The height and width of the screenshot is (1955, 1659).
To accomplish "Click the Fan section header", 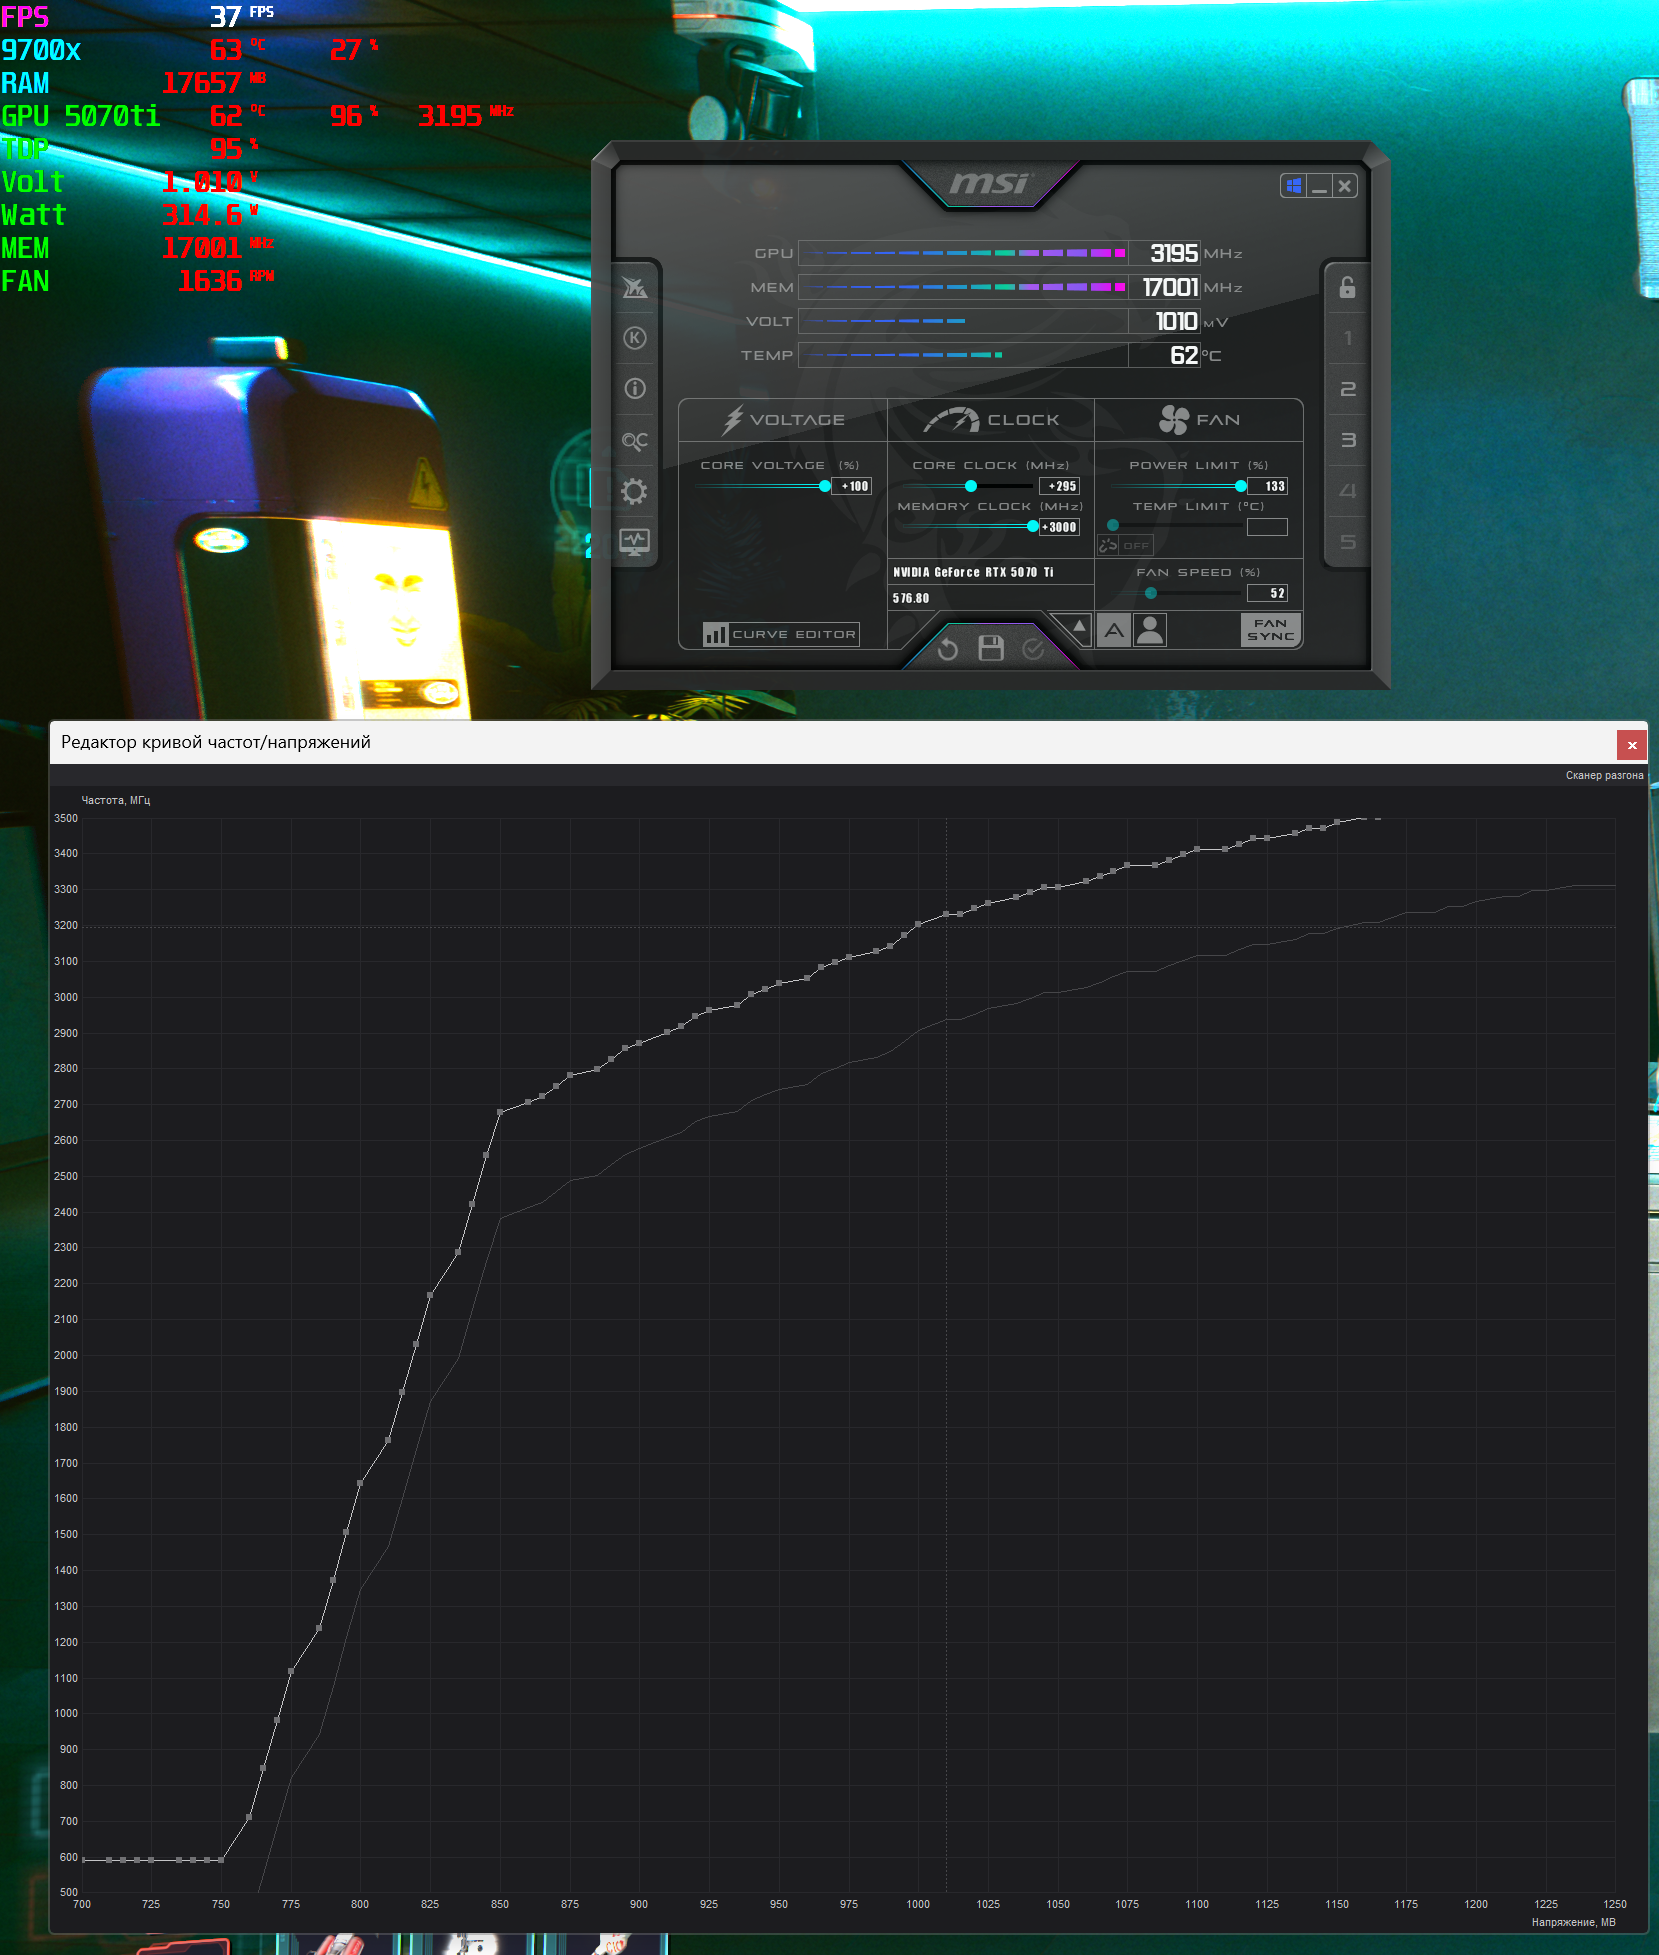I will (1199, 420).
